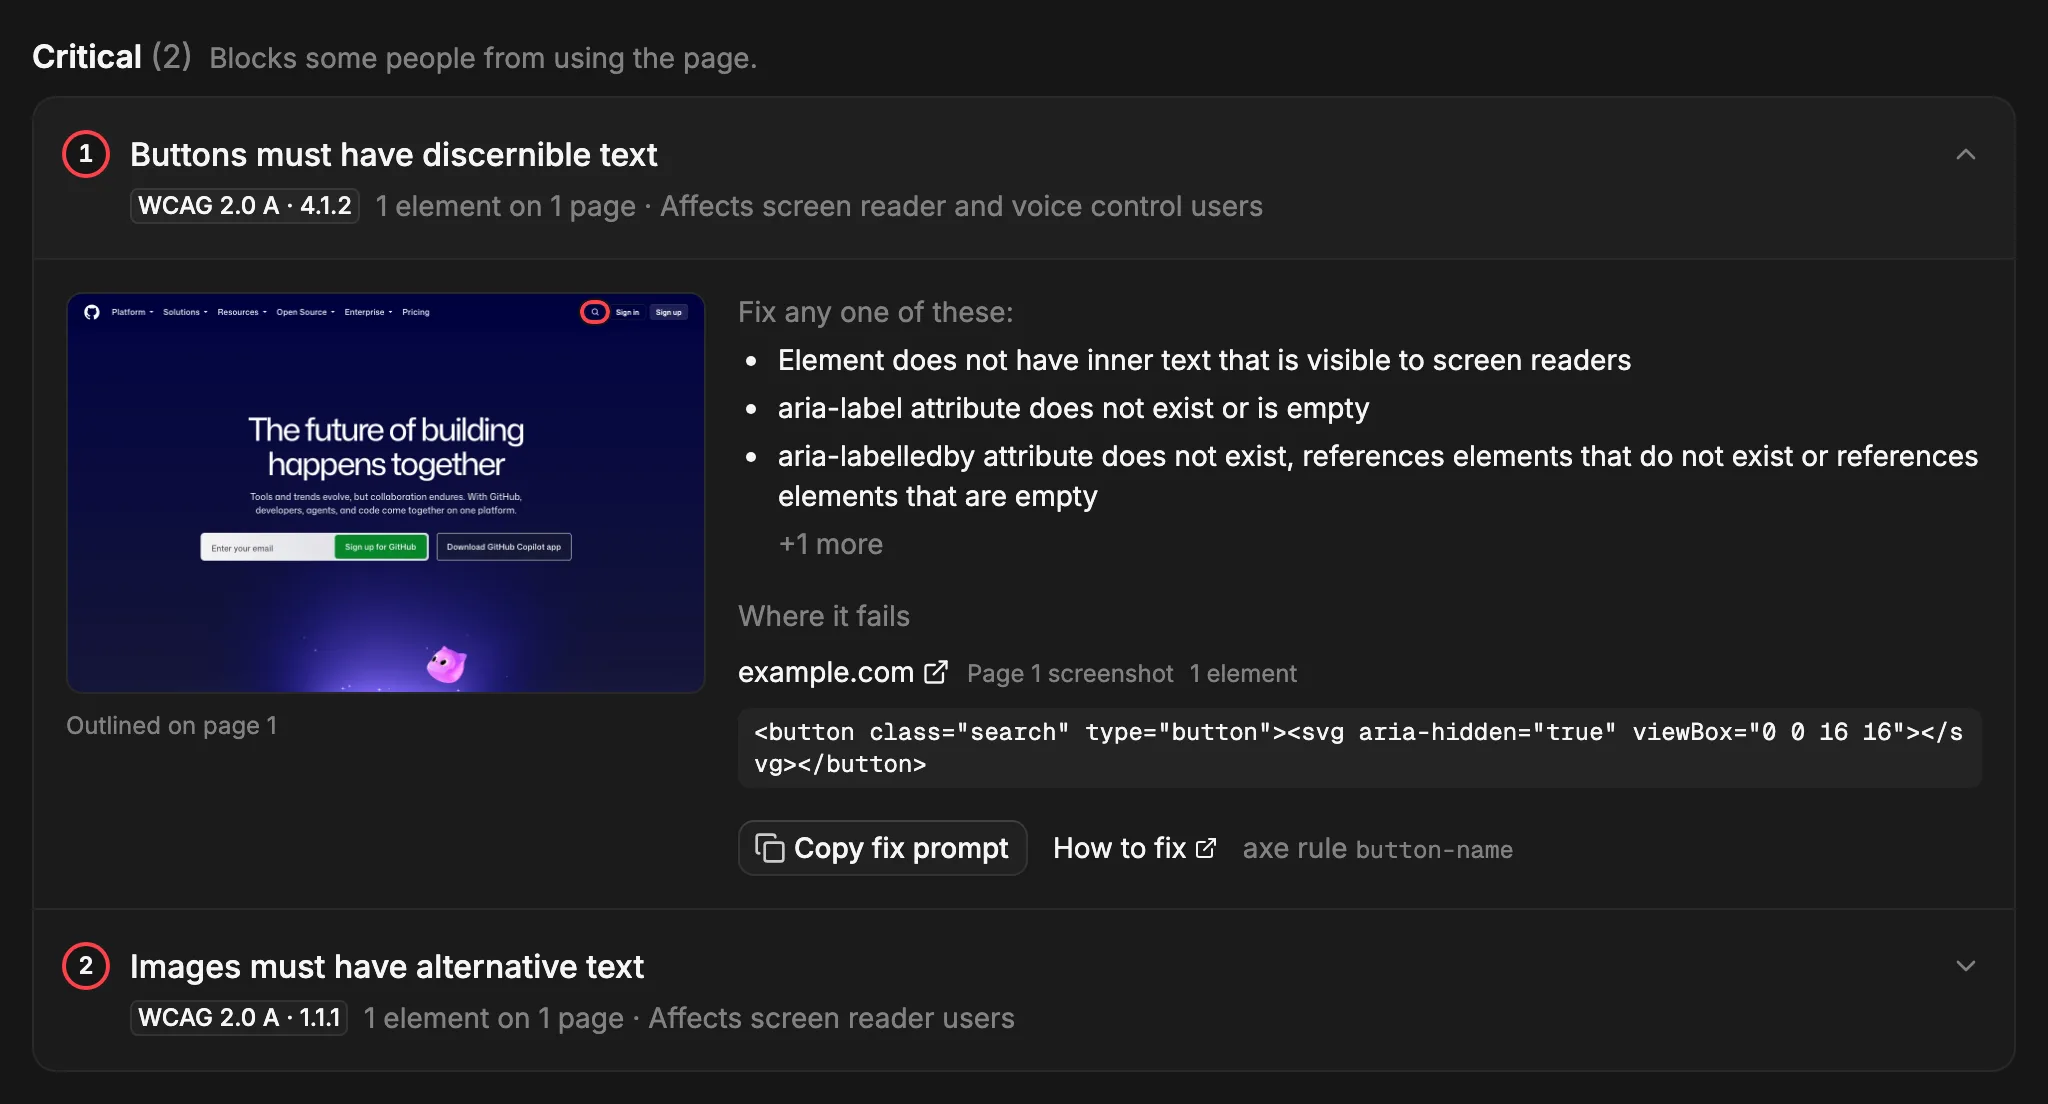The width and height of the screenshot is (2048, 1104).
Task: Click the '1 element' count next to Page 1 screenshot
Action: (1243, 674)
